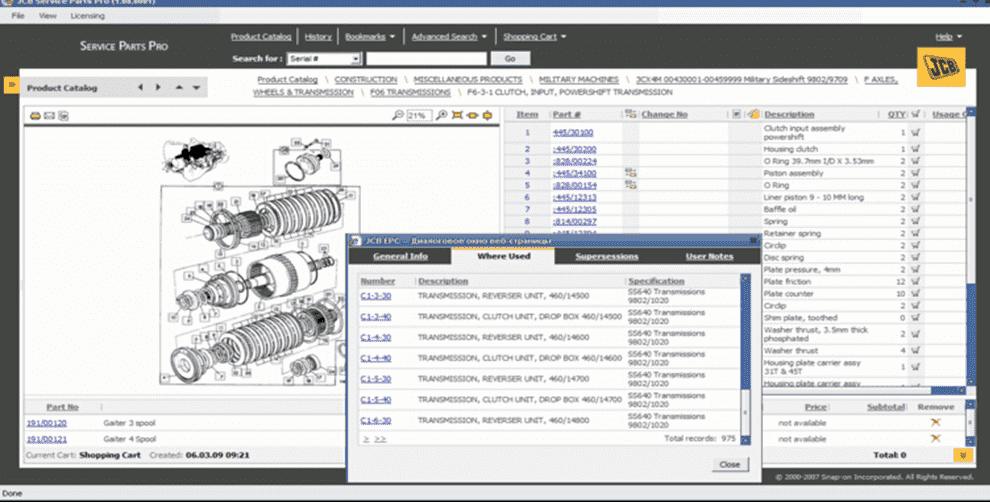Open the Help dropdown
This screenshot has width=990, height=503.
(948, 37)
